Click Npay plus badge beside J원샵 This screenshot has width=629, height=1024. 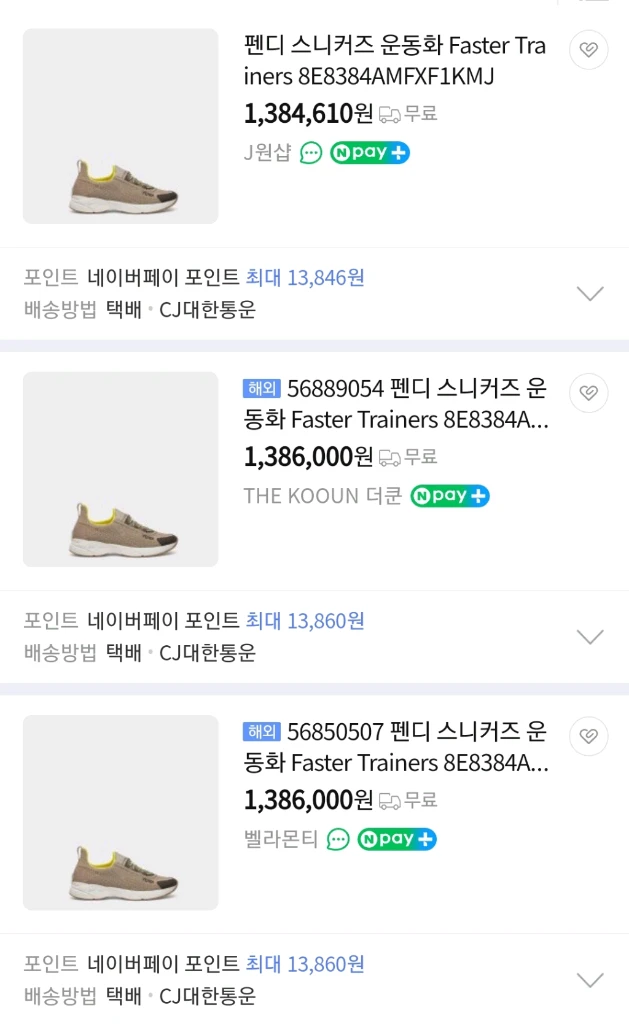coord(370,153)
